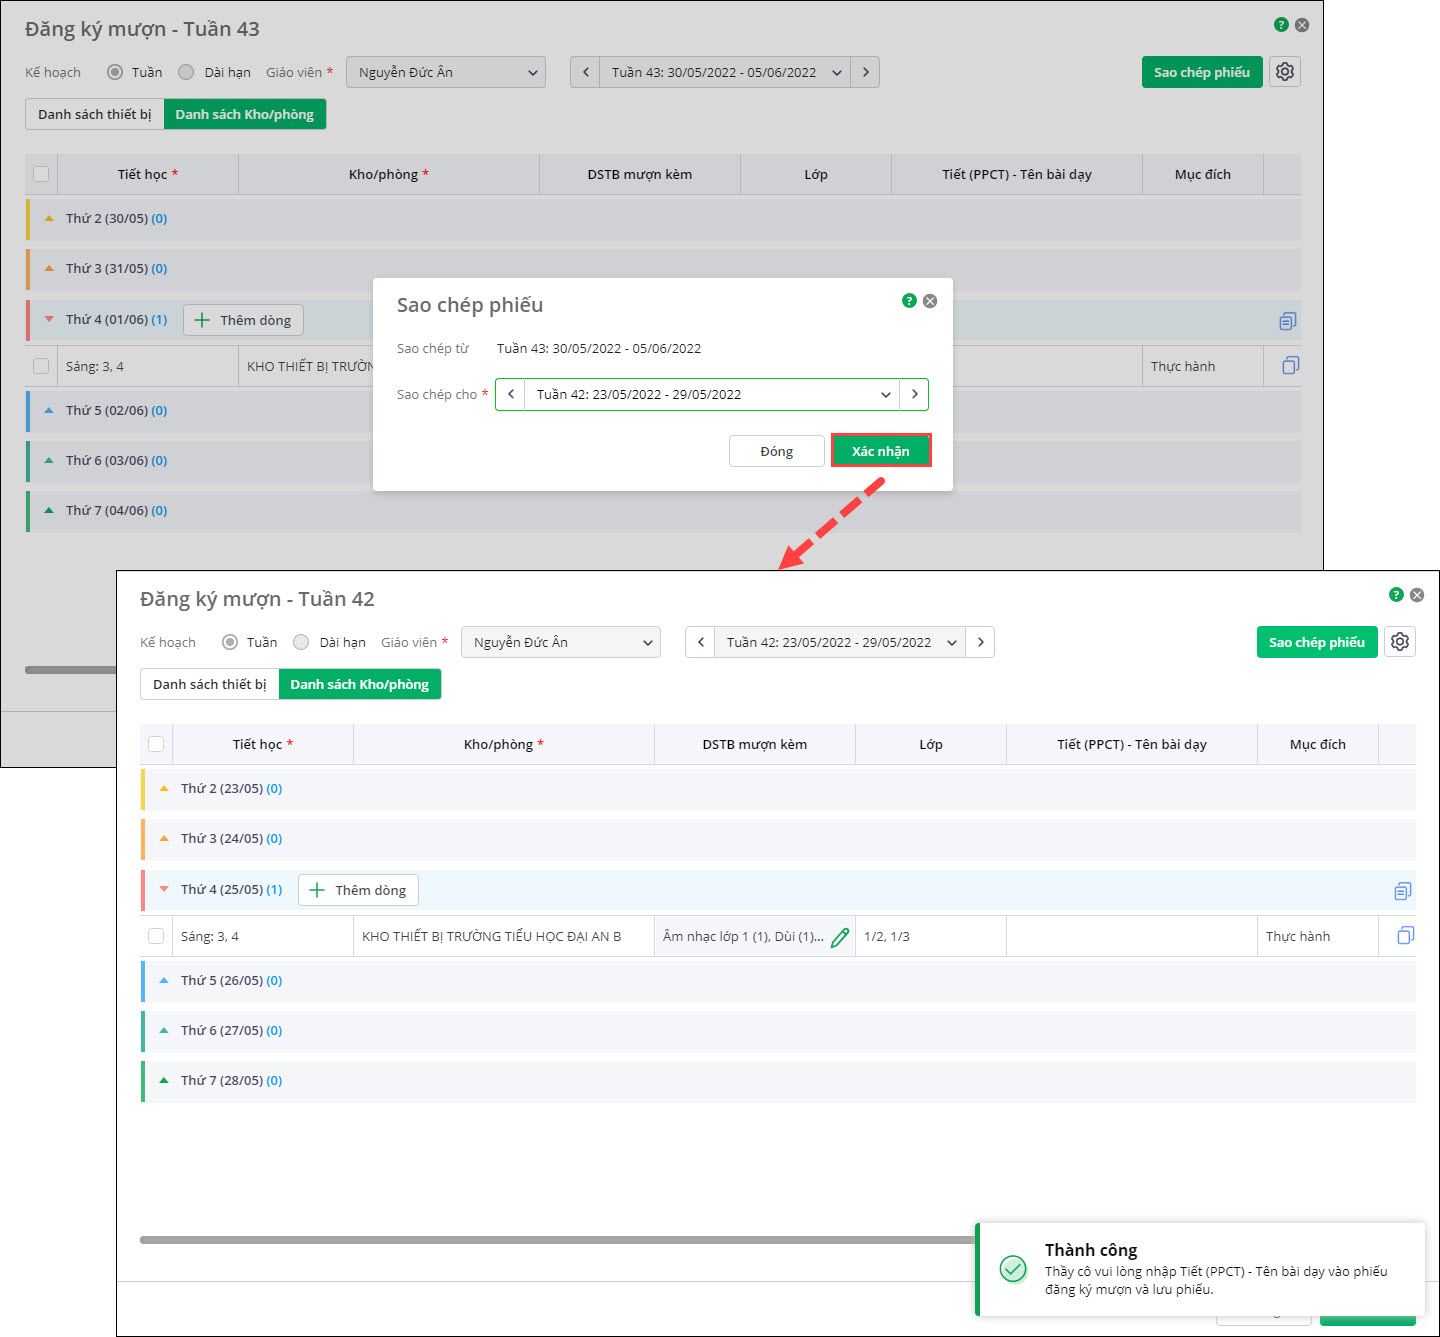1440x1337 pixels.
Task: Open week dropdown in Tuần 42 window toolbar
Action: (840, 642)
